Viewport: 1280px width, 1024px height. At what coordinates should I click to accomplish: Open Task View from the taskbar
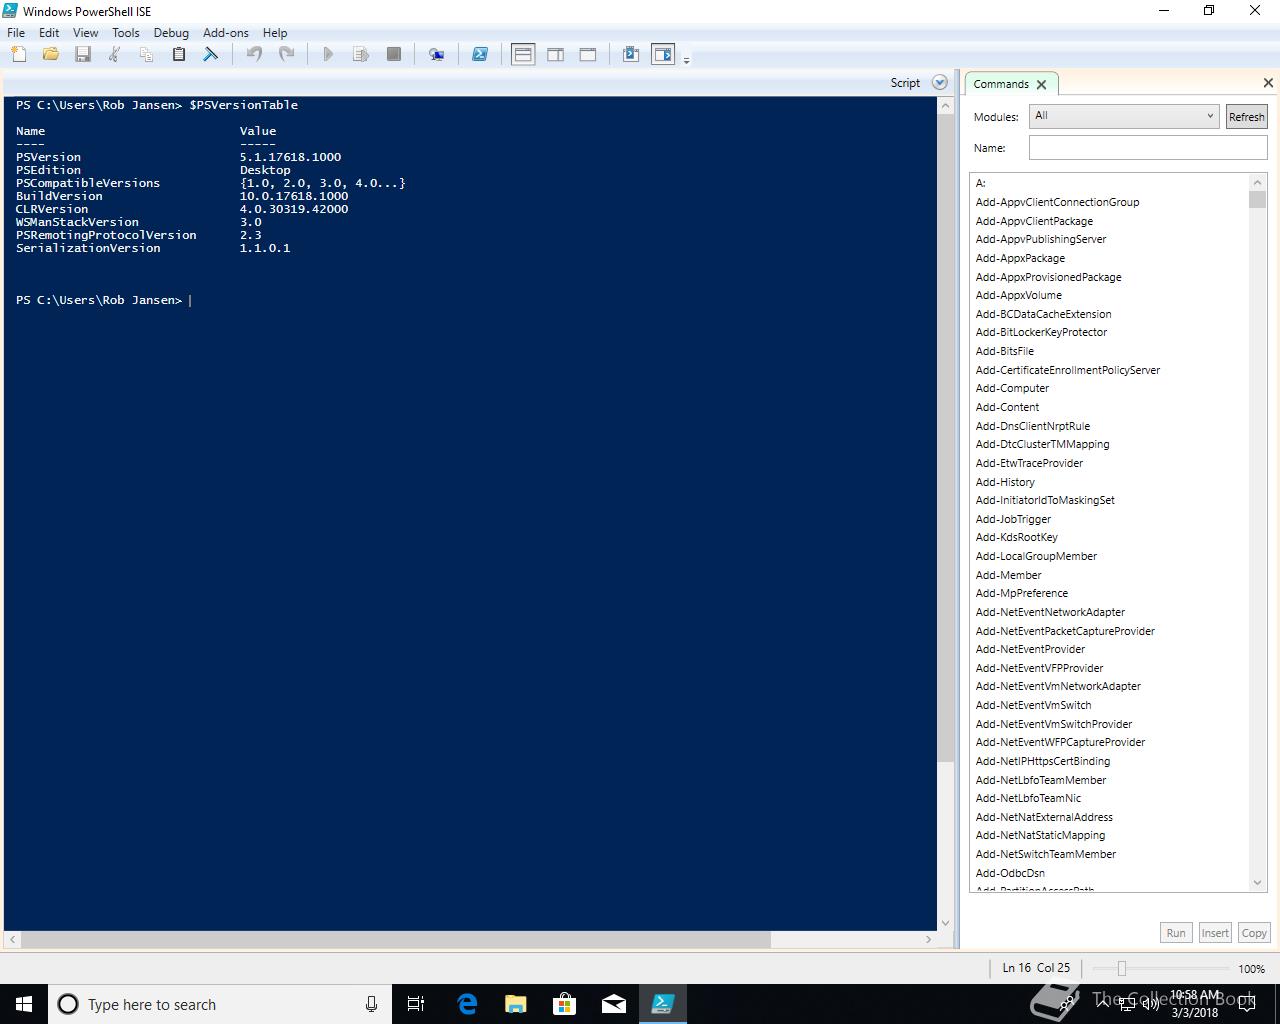click(x=416, y=1004)
